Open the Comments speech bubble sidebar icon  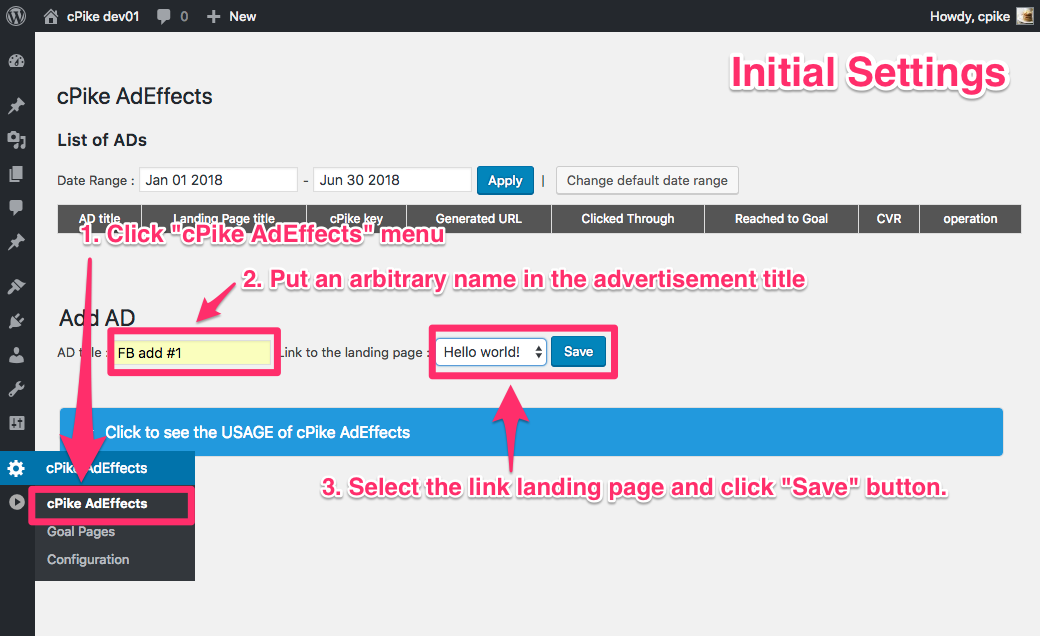[17, 208]
